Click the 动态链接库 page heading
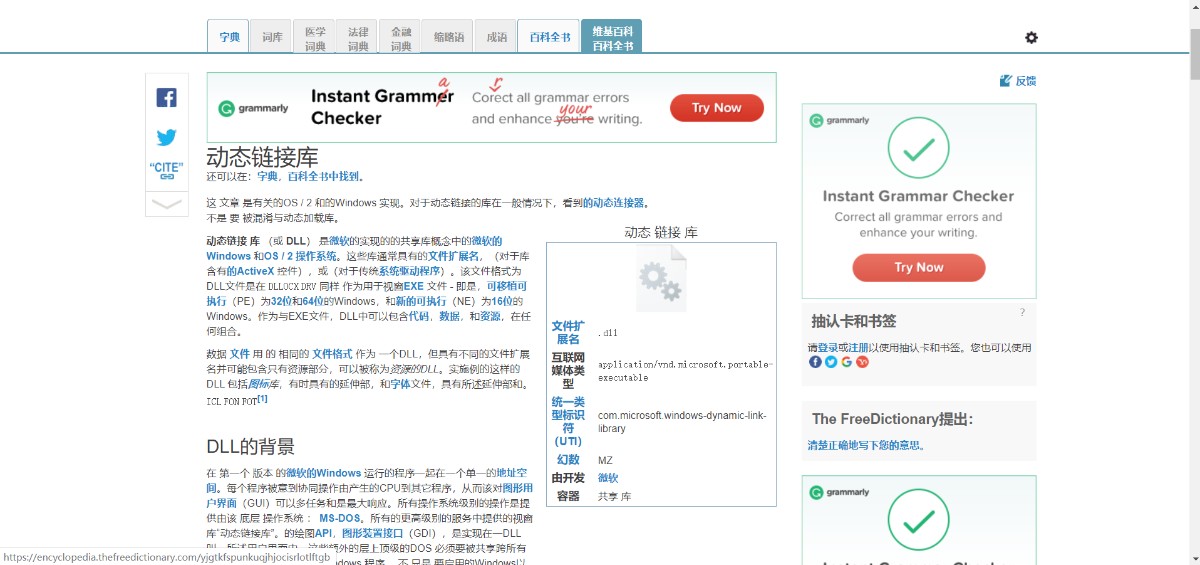1200x565 pixels. pyautogui.click(x=262, y=157)
